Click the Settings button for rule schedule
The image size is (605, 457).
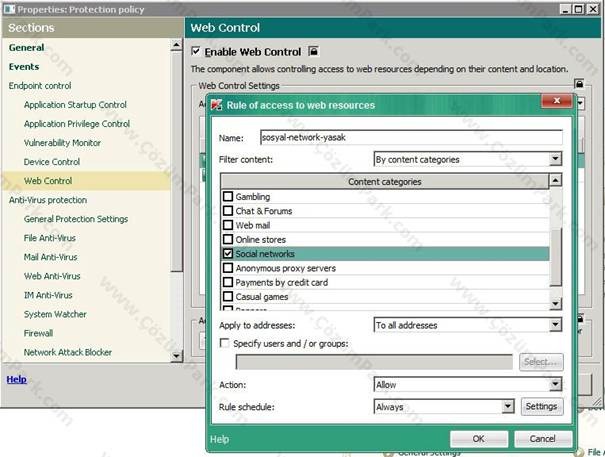point(542,406)
